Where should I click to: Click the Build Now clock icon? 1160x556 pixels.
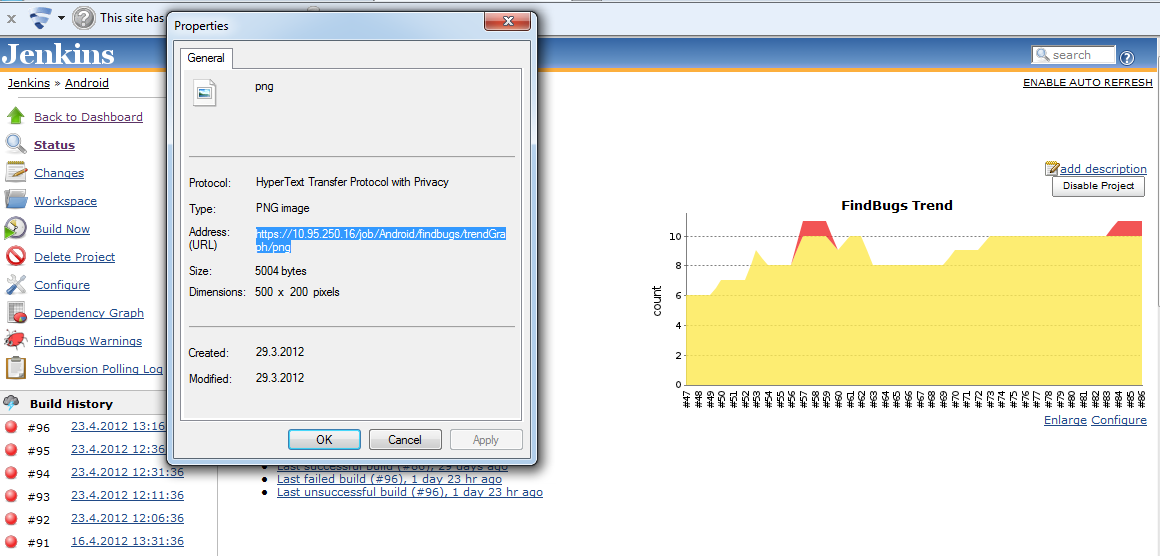pos(15,228)
